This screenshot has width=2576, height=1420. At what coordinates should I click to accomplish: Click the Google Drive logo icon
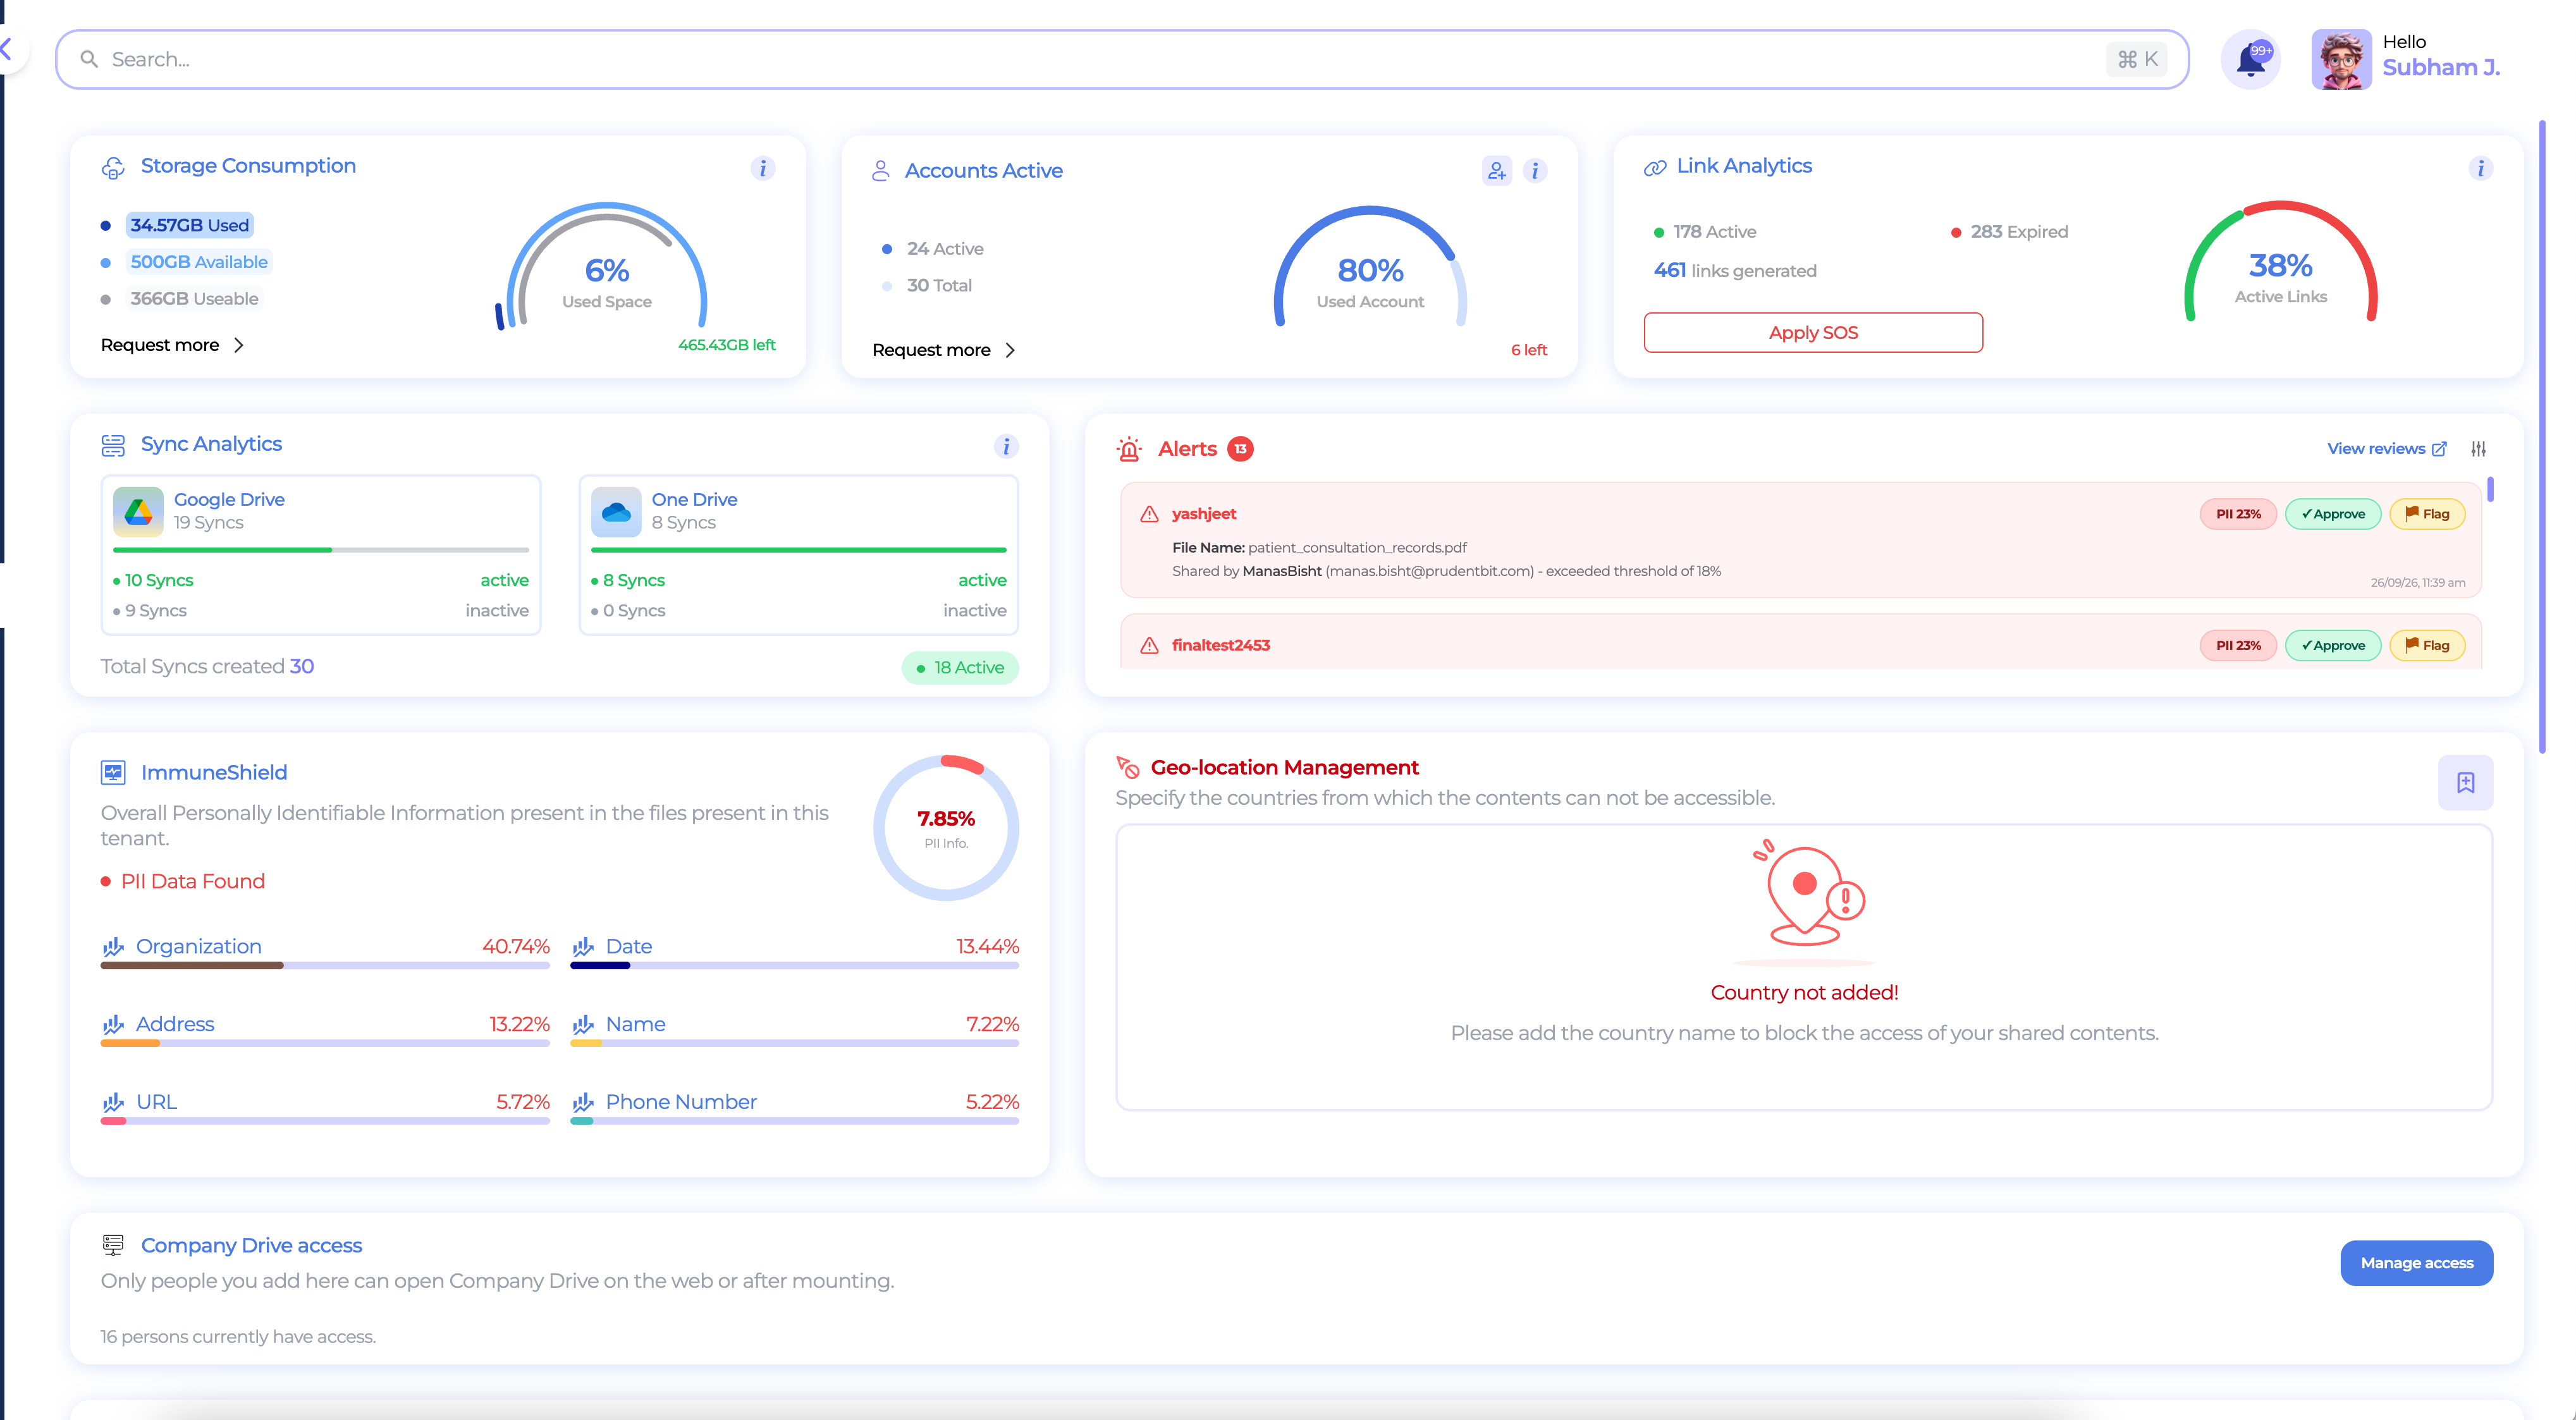(138, 512)
